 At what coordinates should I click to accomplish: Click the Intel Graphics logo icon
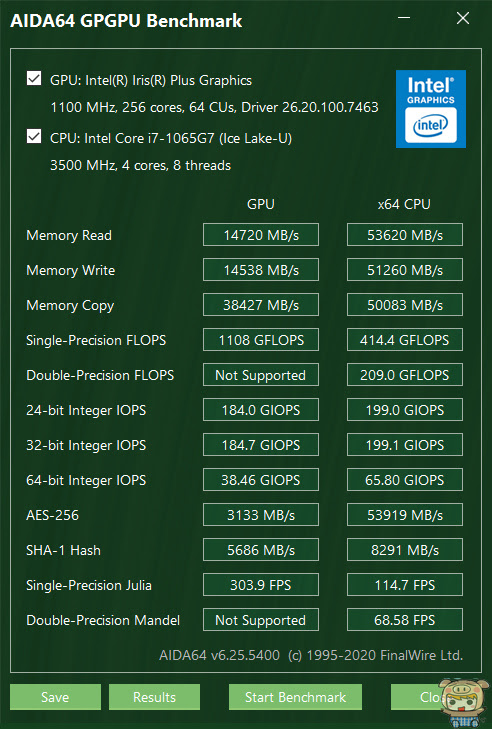click(431, 109)
